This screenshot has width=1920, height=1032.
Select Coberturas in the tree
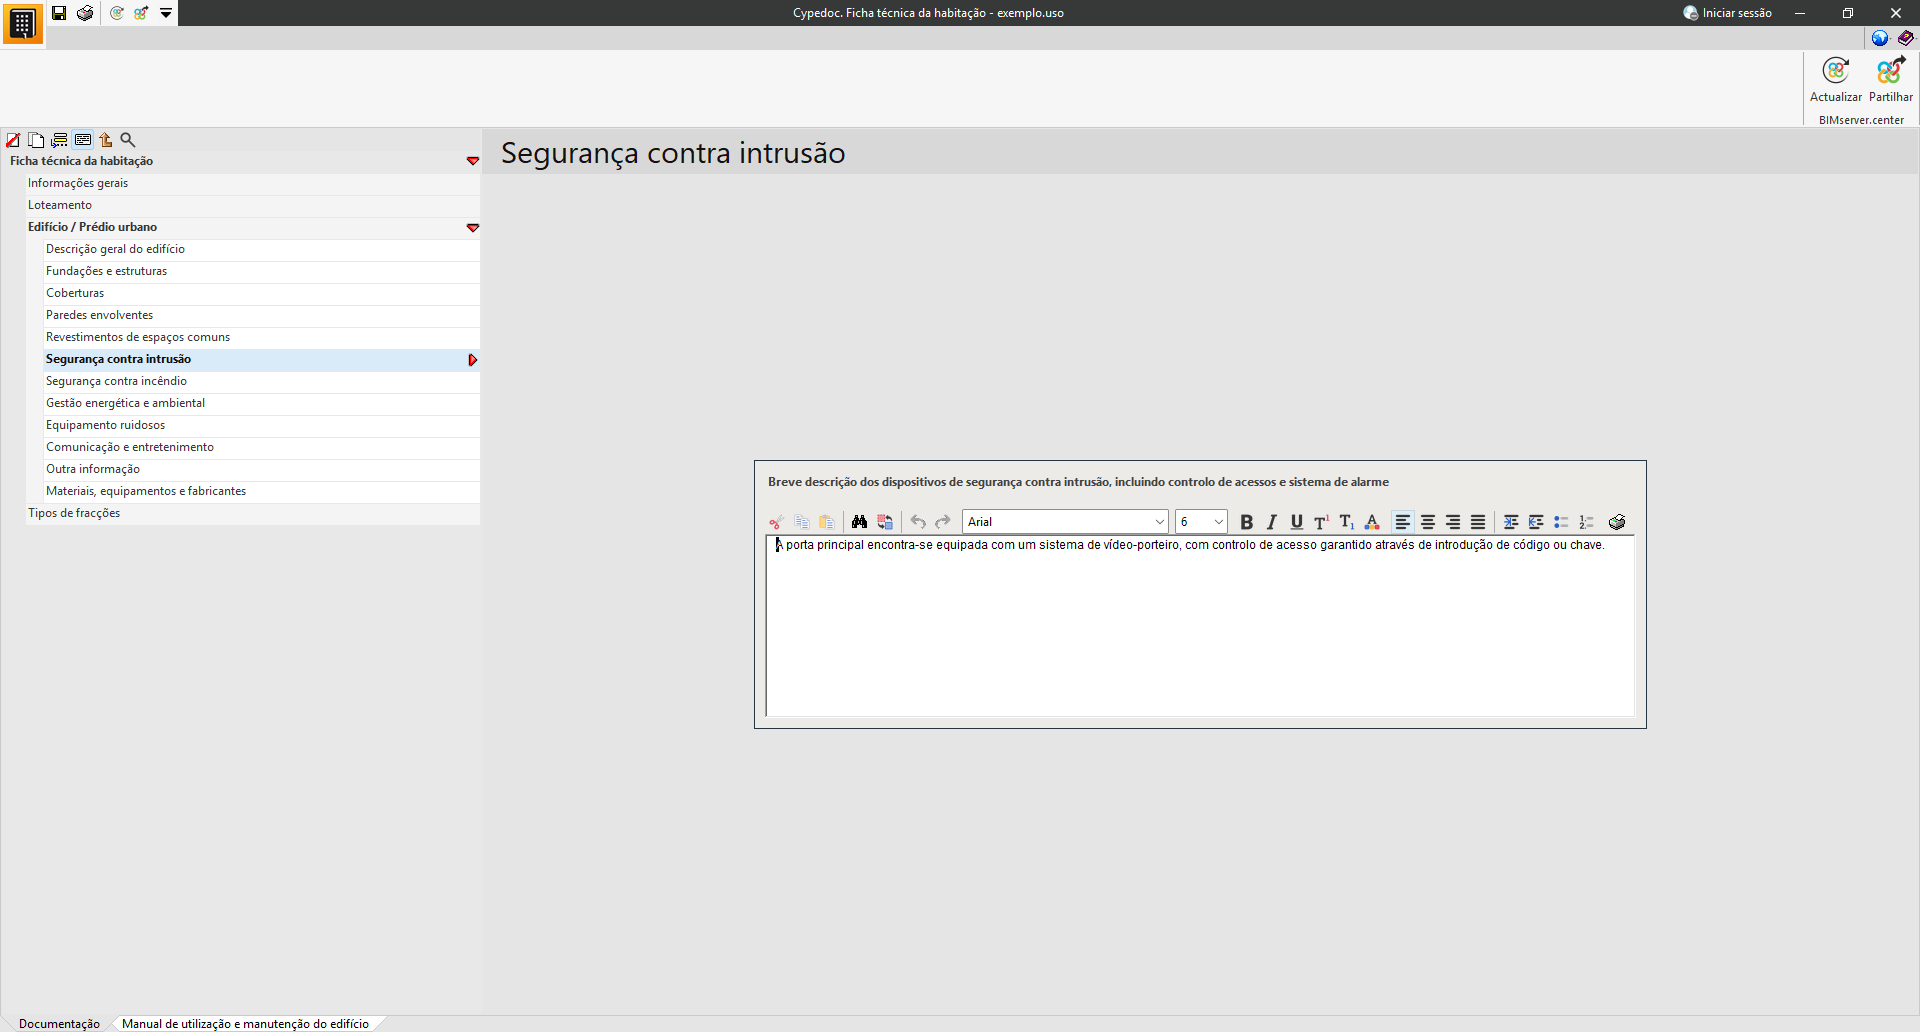(262, 293)
